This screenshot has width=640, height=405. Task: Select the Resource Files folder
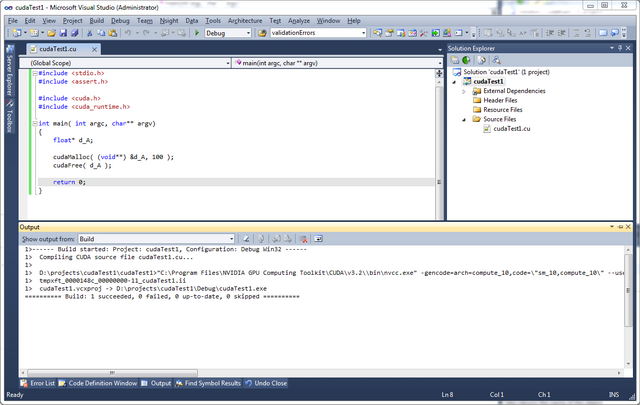click(502, 110)
